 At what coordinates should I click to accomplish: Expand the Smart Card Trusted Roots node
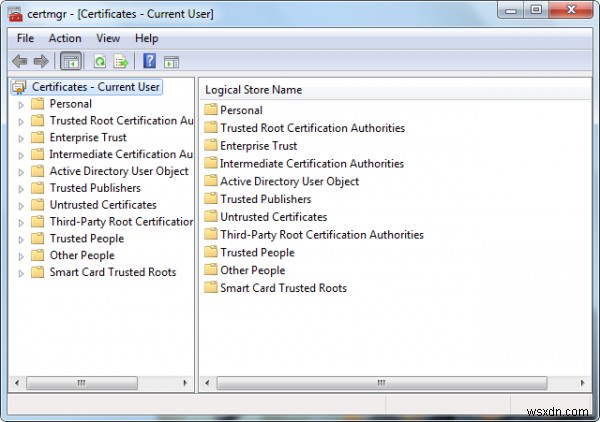(20, 273)
